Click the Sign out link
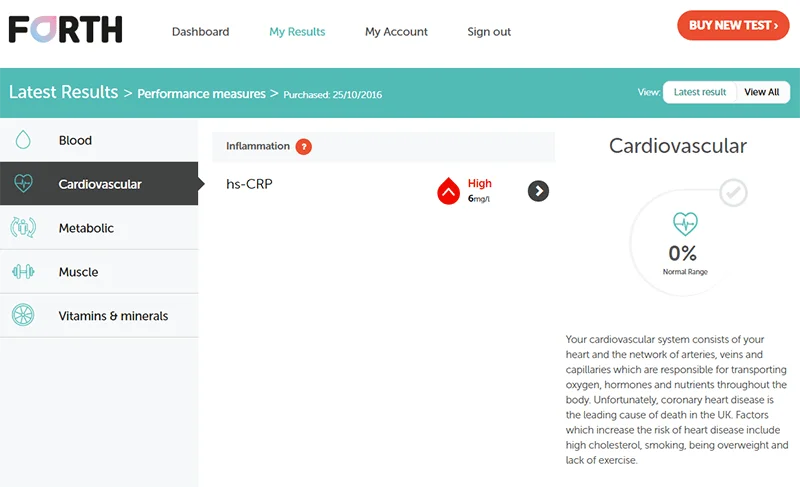800x487 pixels. coord(489,32)
